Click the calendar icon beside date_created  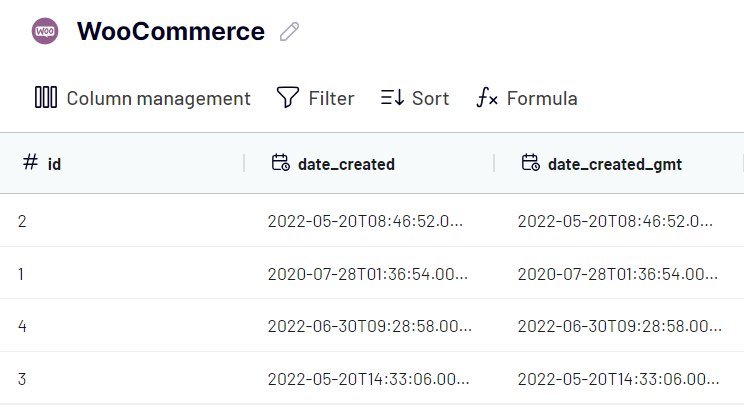click(x=280, y=162)
